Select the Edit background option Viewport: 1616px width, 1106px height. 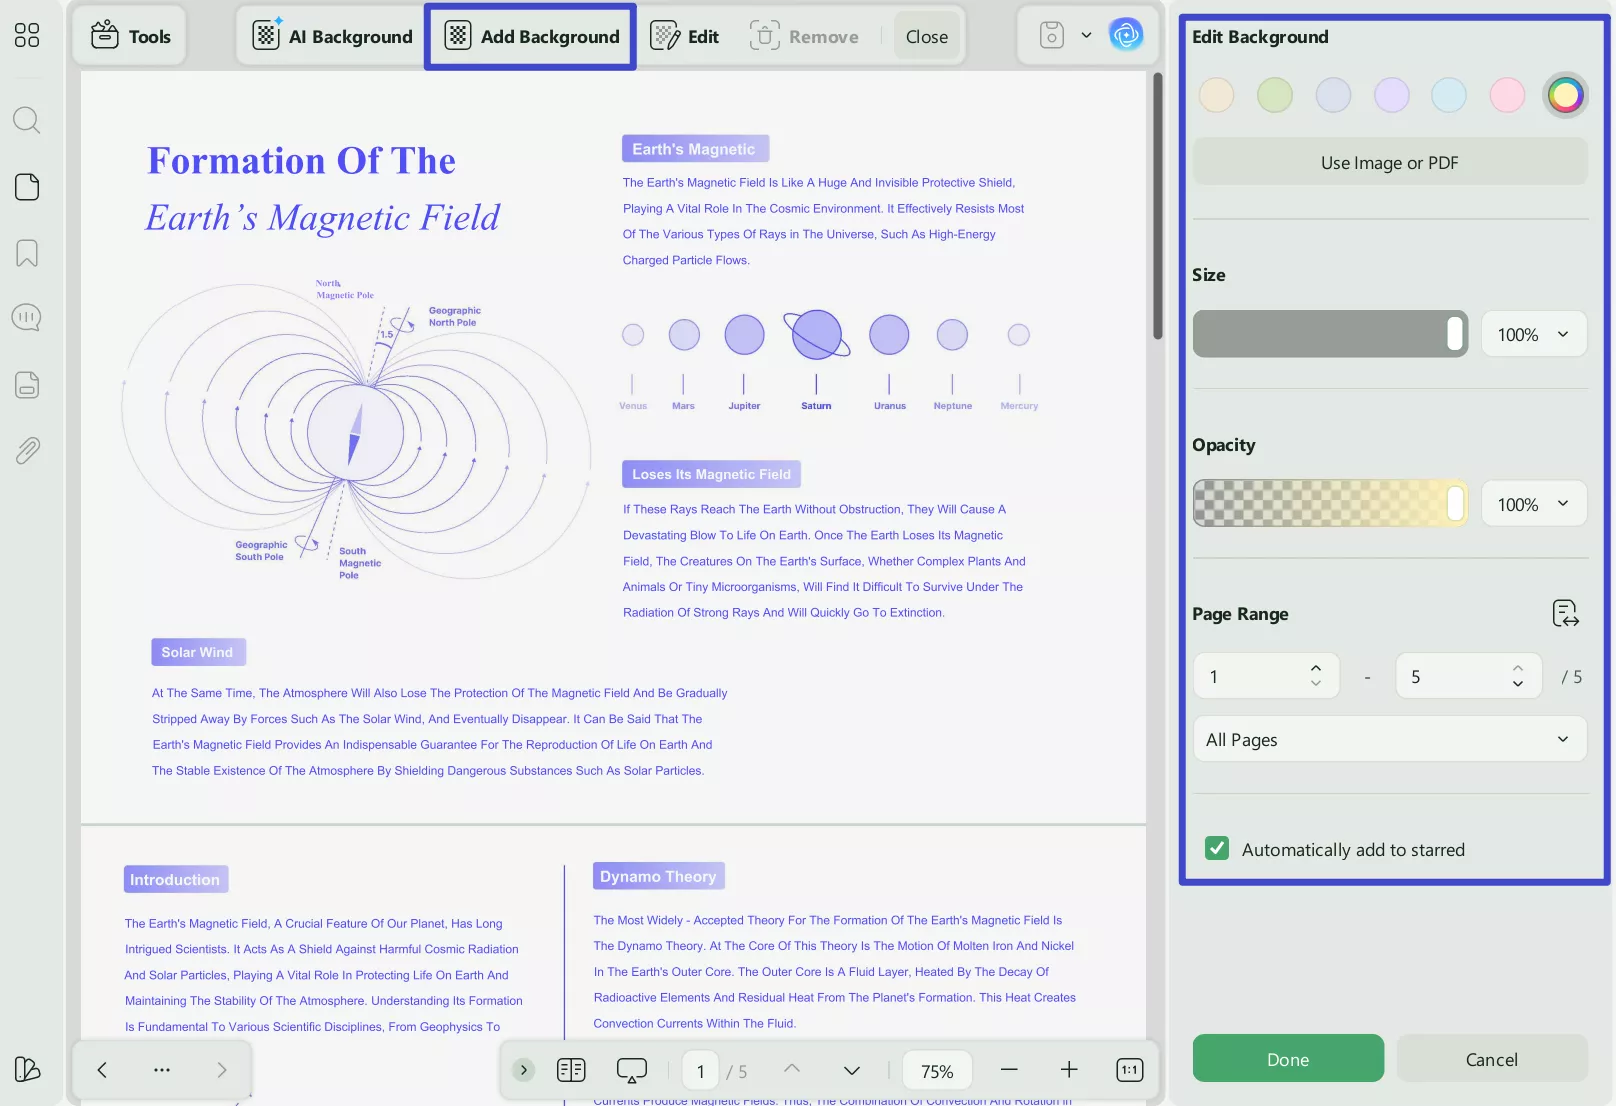point(685,36)
